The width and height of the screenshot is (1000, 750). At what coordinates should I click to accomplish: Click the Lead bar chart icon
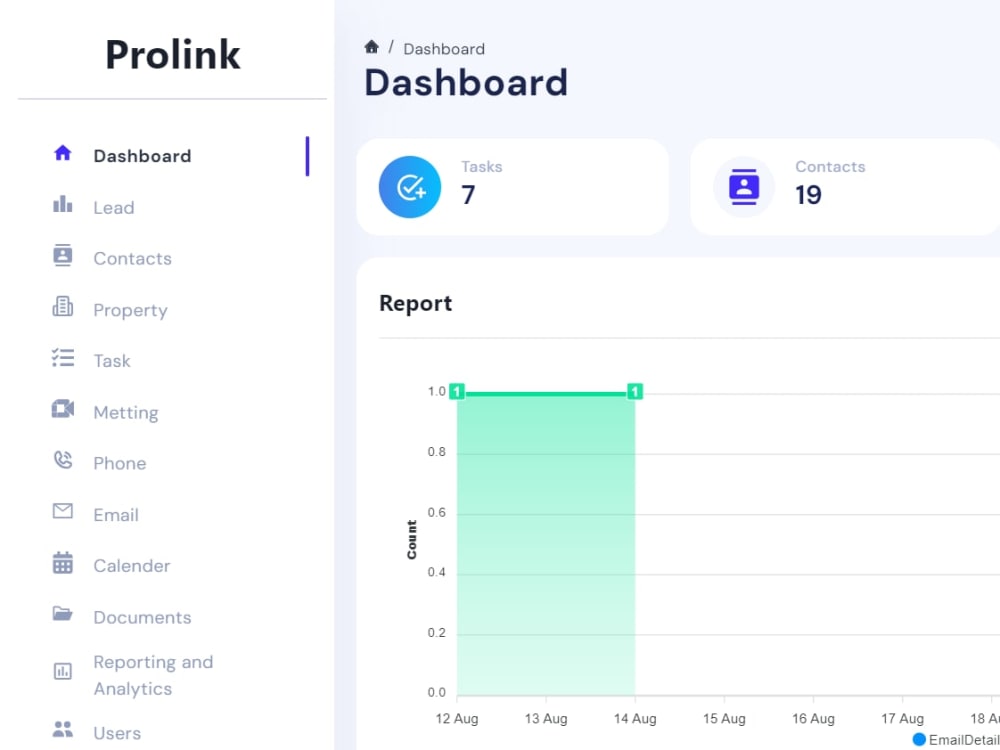coord(62,204)
